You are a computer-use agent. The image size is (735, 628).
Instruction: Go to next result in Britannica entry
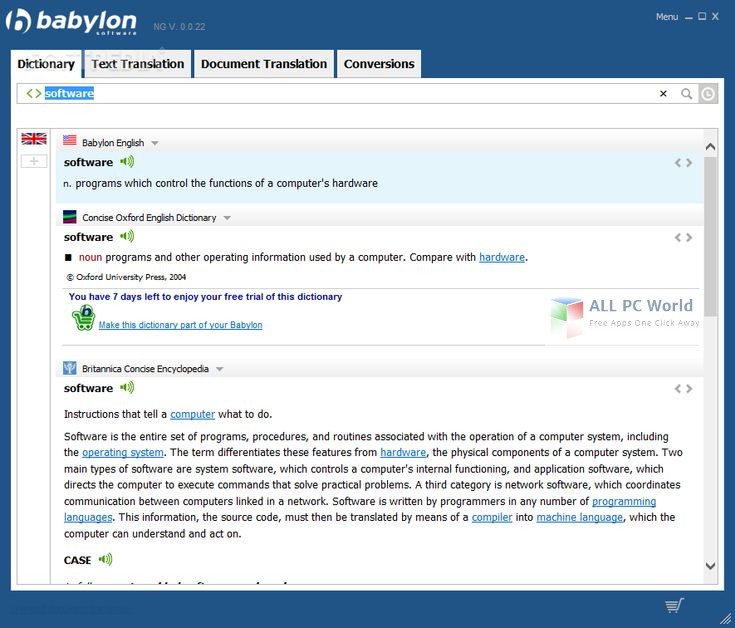pos(689,389)
